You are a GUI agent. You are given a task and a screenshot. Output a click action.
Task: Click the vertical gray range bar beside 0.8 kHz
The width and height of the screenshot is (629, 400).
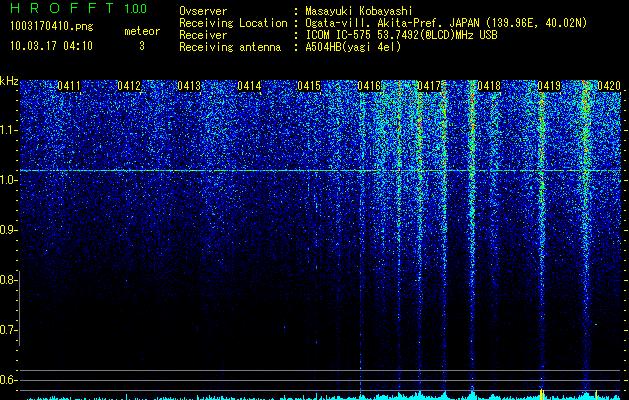[19, 308]
